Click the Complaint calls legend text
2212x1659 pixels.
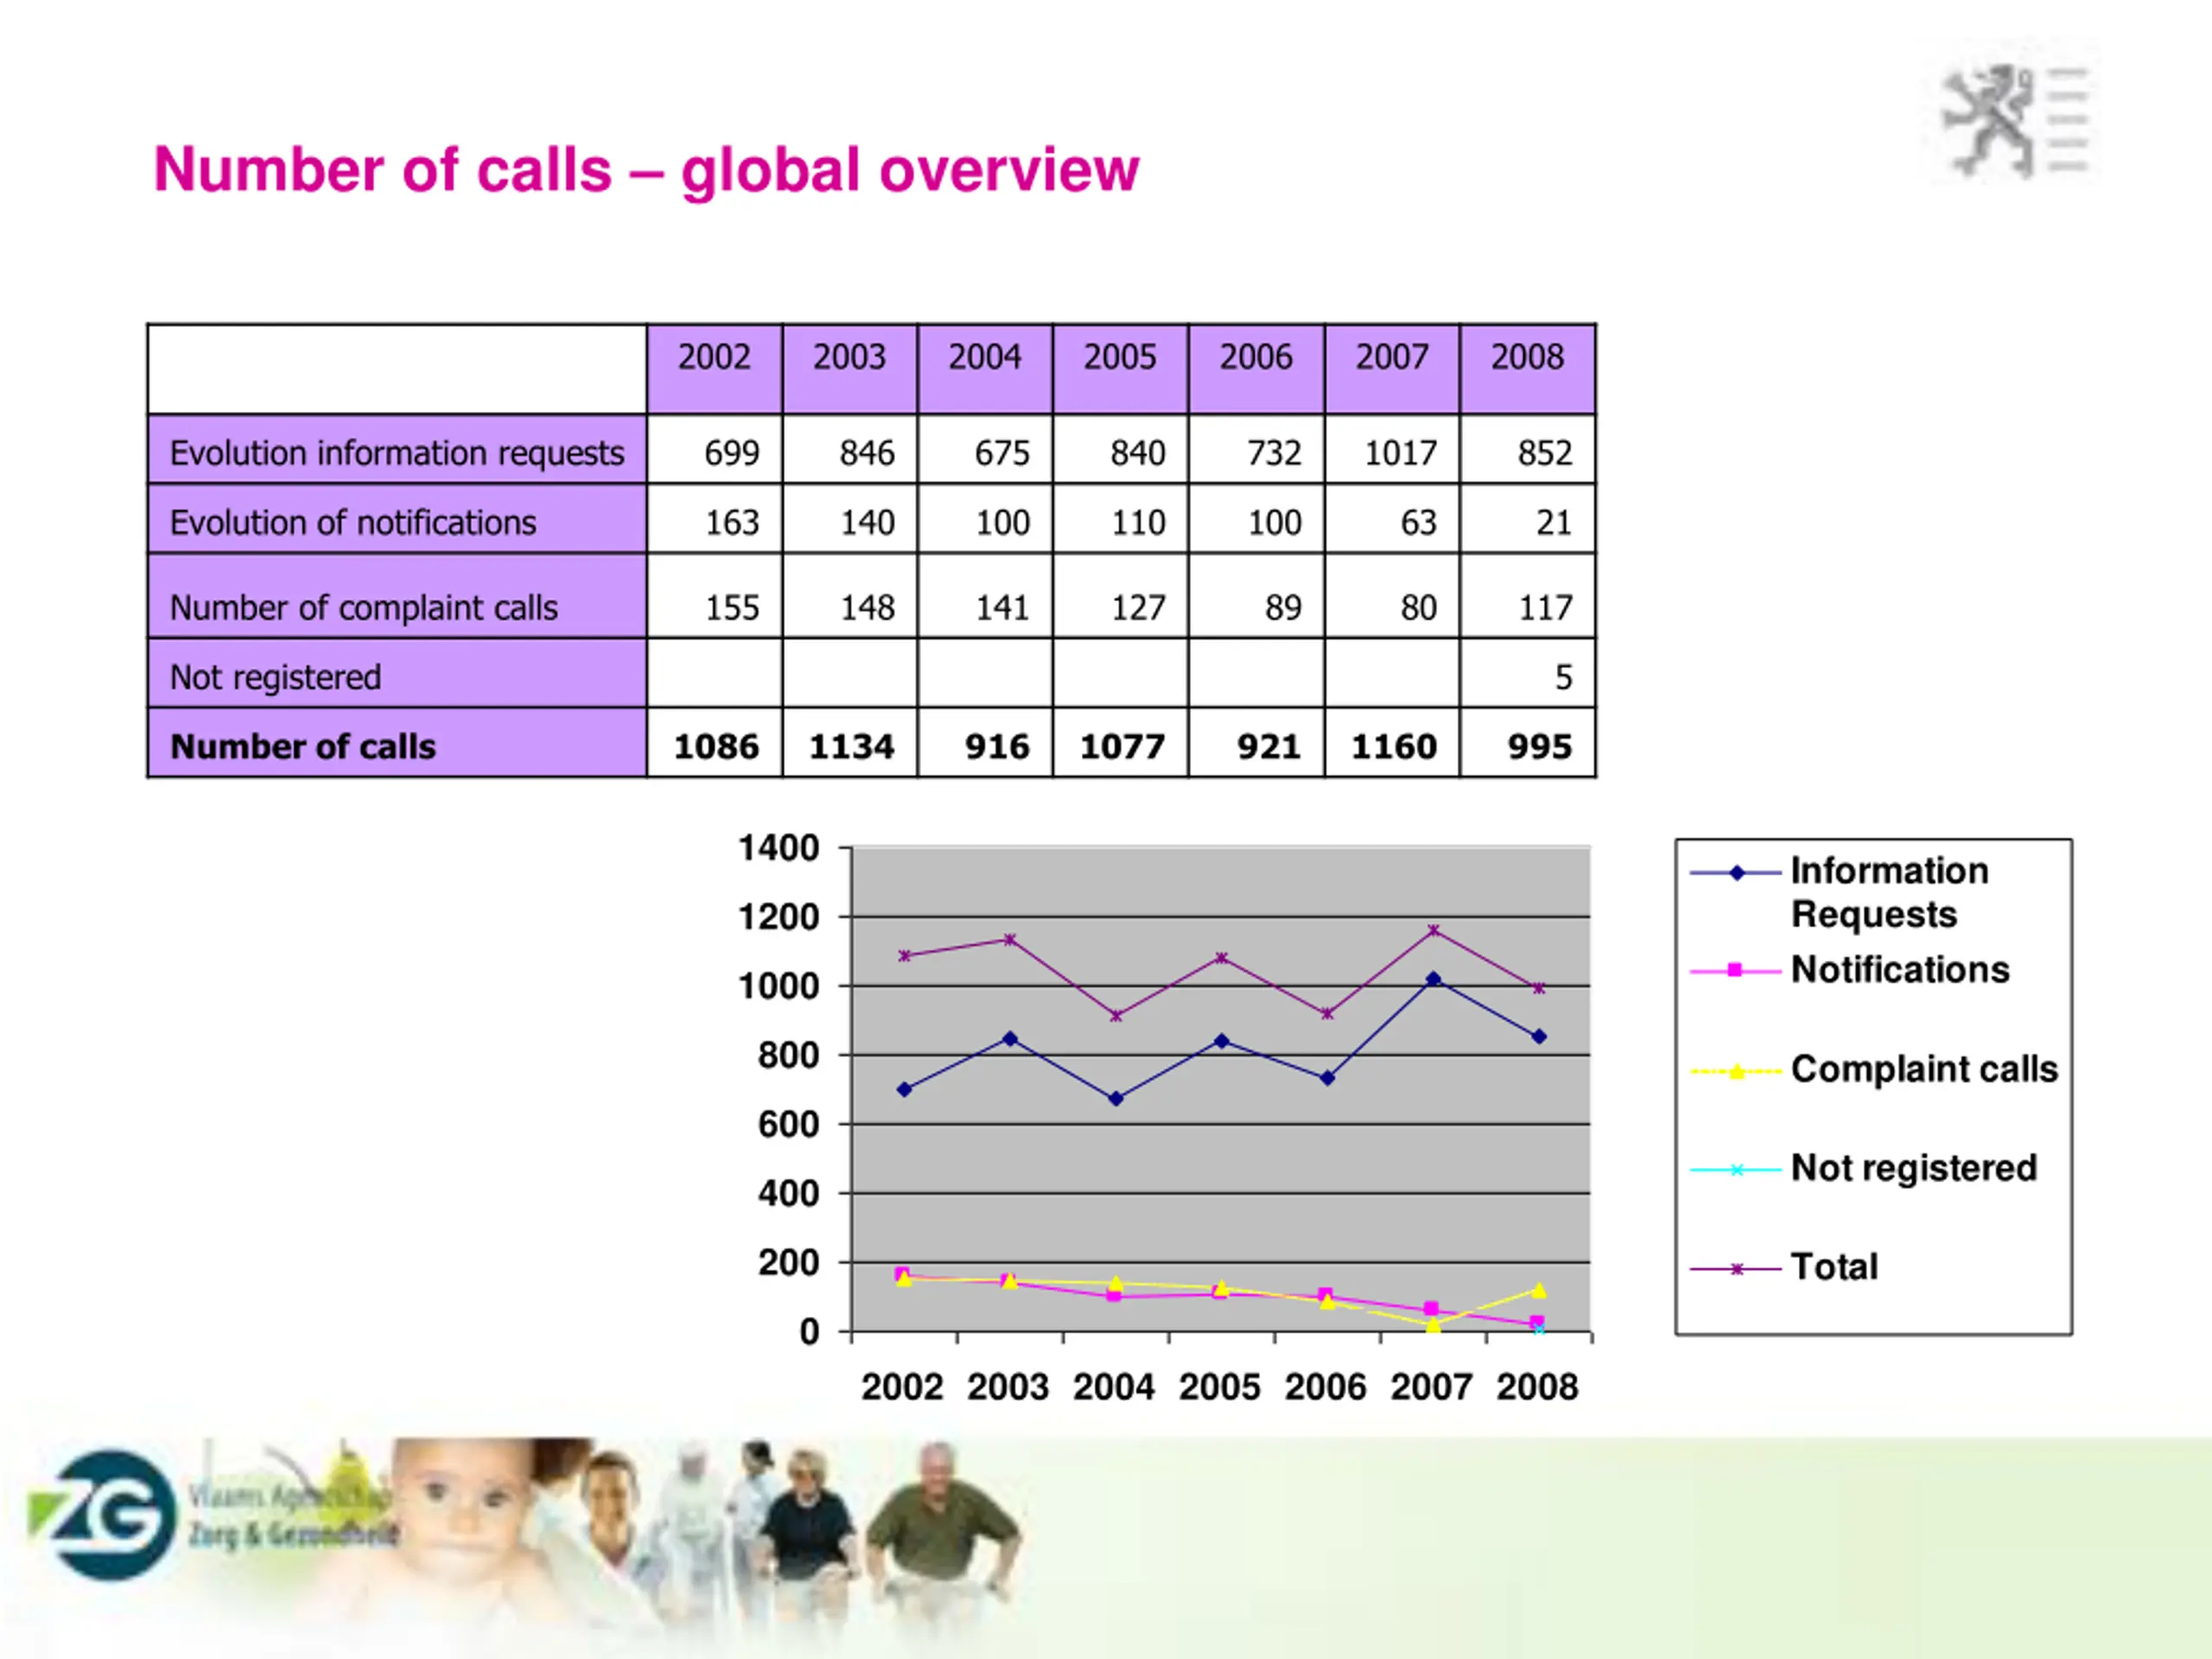click(x=1924, y=1069)
